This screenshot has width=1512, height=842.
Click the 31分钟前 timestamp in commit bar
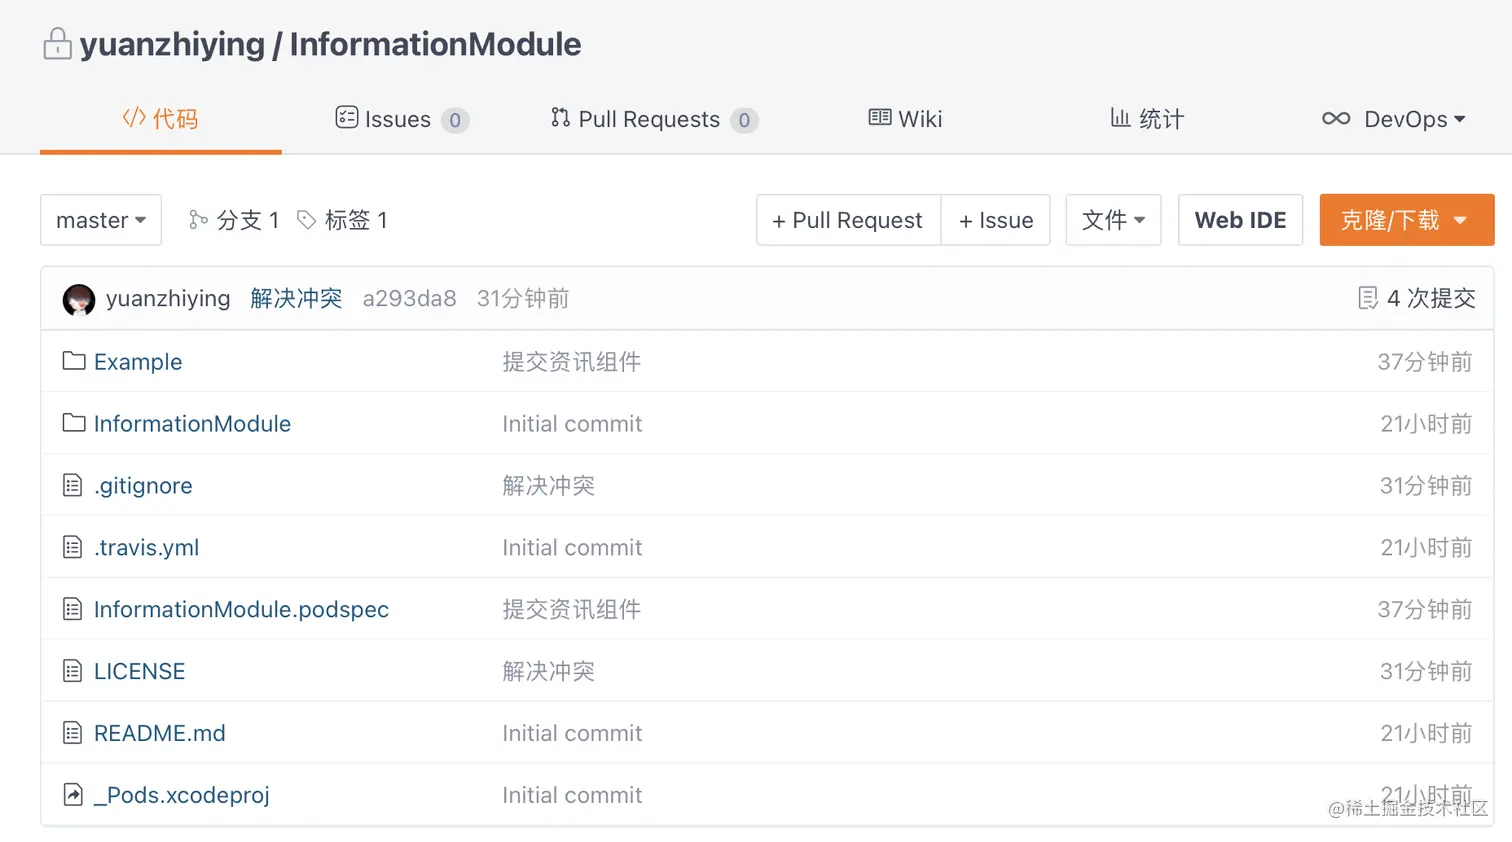point(523,298)
